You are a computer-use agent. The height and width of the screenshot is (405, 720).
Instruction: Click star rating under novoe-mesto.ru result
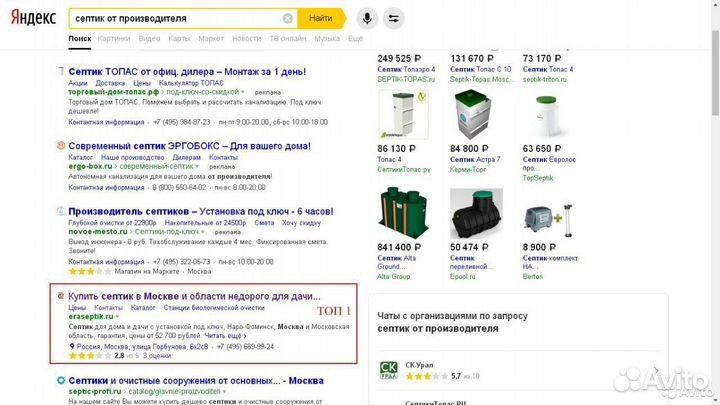[90, 271]
